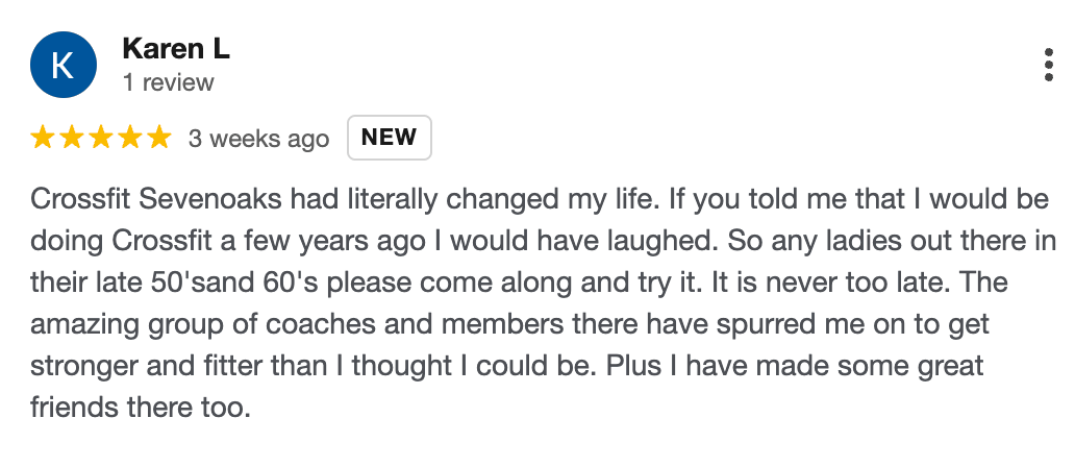Open the three-dot more options menu
This screenshot has height=457, width=1080.
[1048, 65]
